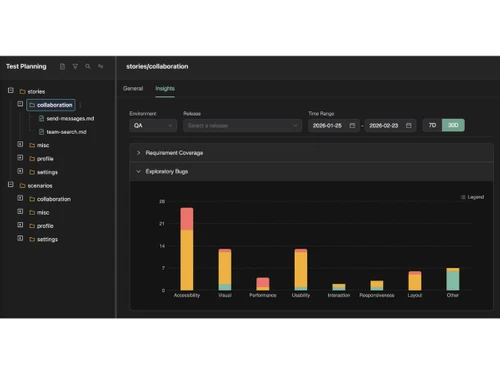Image resolution: width=500 pixels, height=375 pixels.
Task: Collapse the Exploratory Bugs section
Action: coord(311,171)
